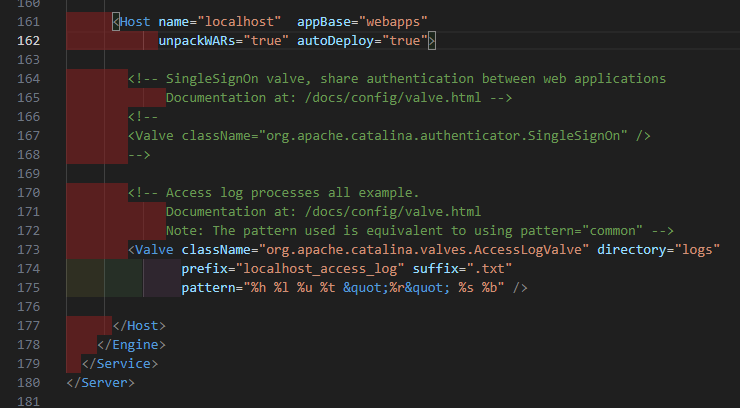Click the "localhost_access_log" prefix value
Screen dimensions: 740x408
pyautogui.click(x=320, y=268)
